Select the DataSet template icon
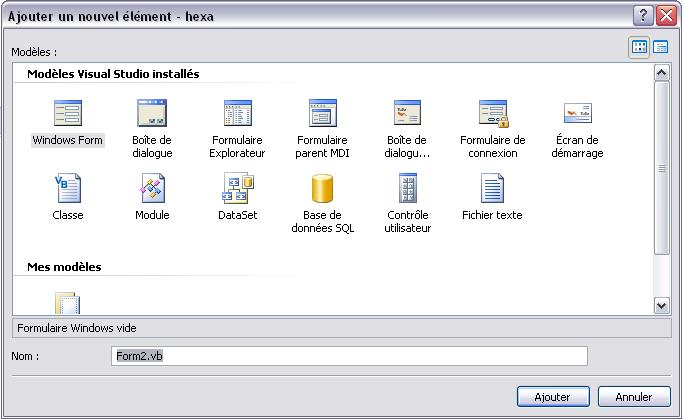 (237, 188)
